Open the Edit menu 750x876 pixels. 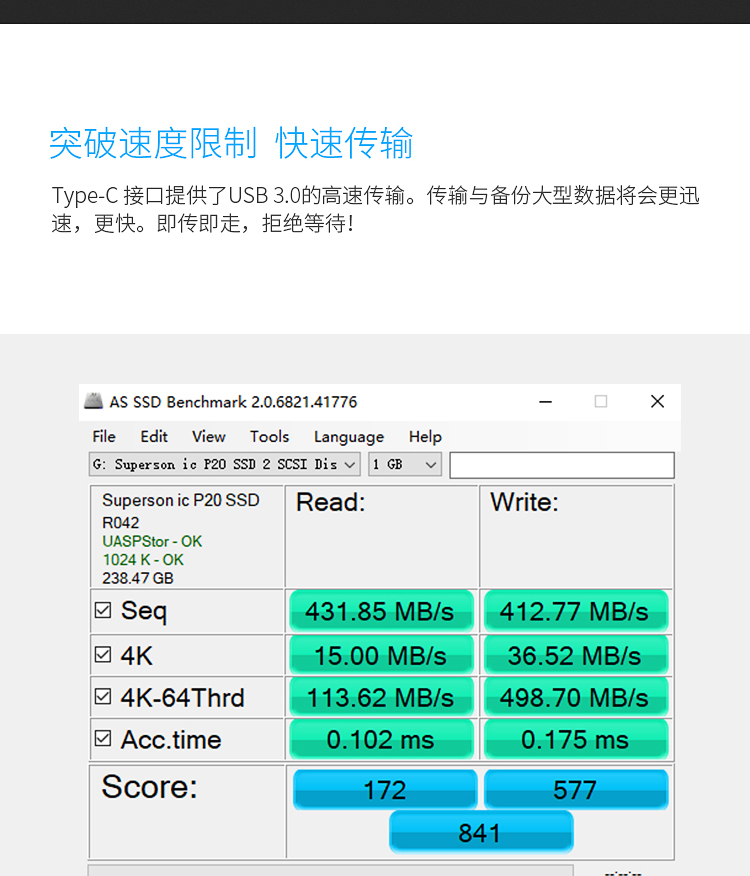[x=154, y=436]
